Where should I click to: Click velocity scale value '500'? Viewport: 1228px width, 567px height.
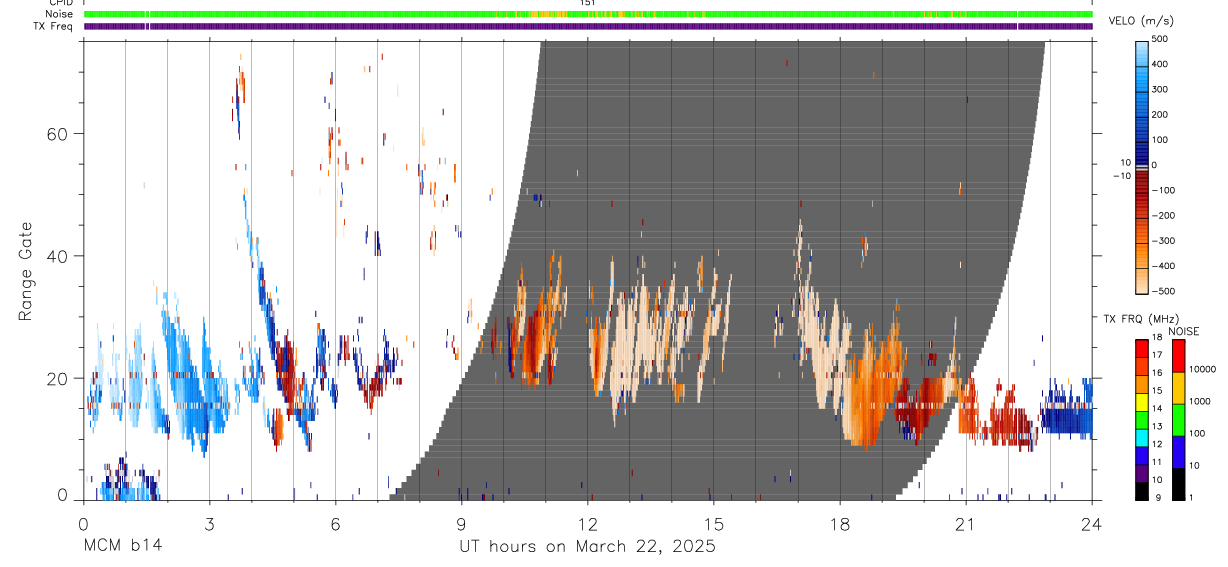click(1161, 39)
